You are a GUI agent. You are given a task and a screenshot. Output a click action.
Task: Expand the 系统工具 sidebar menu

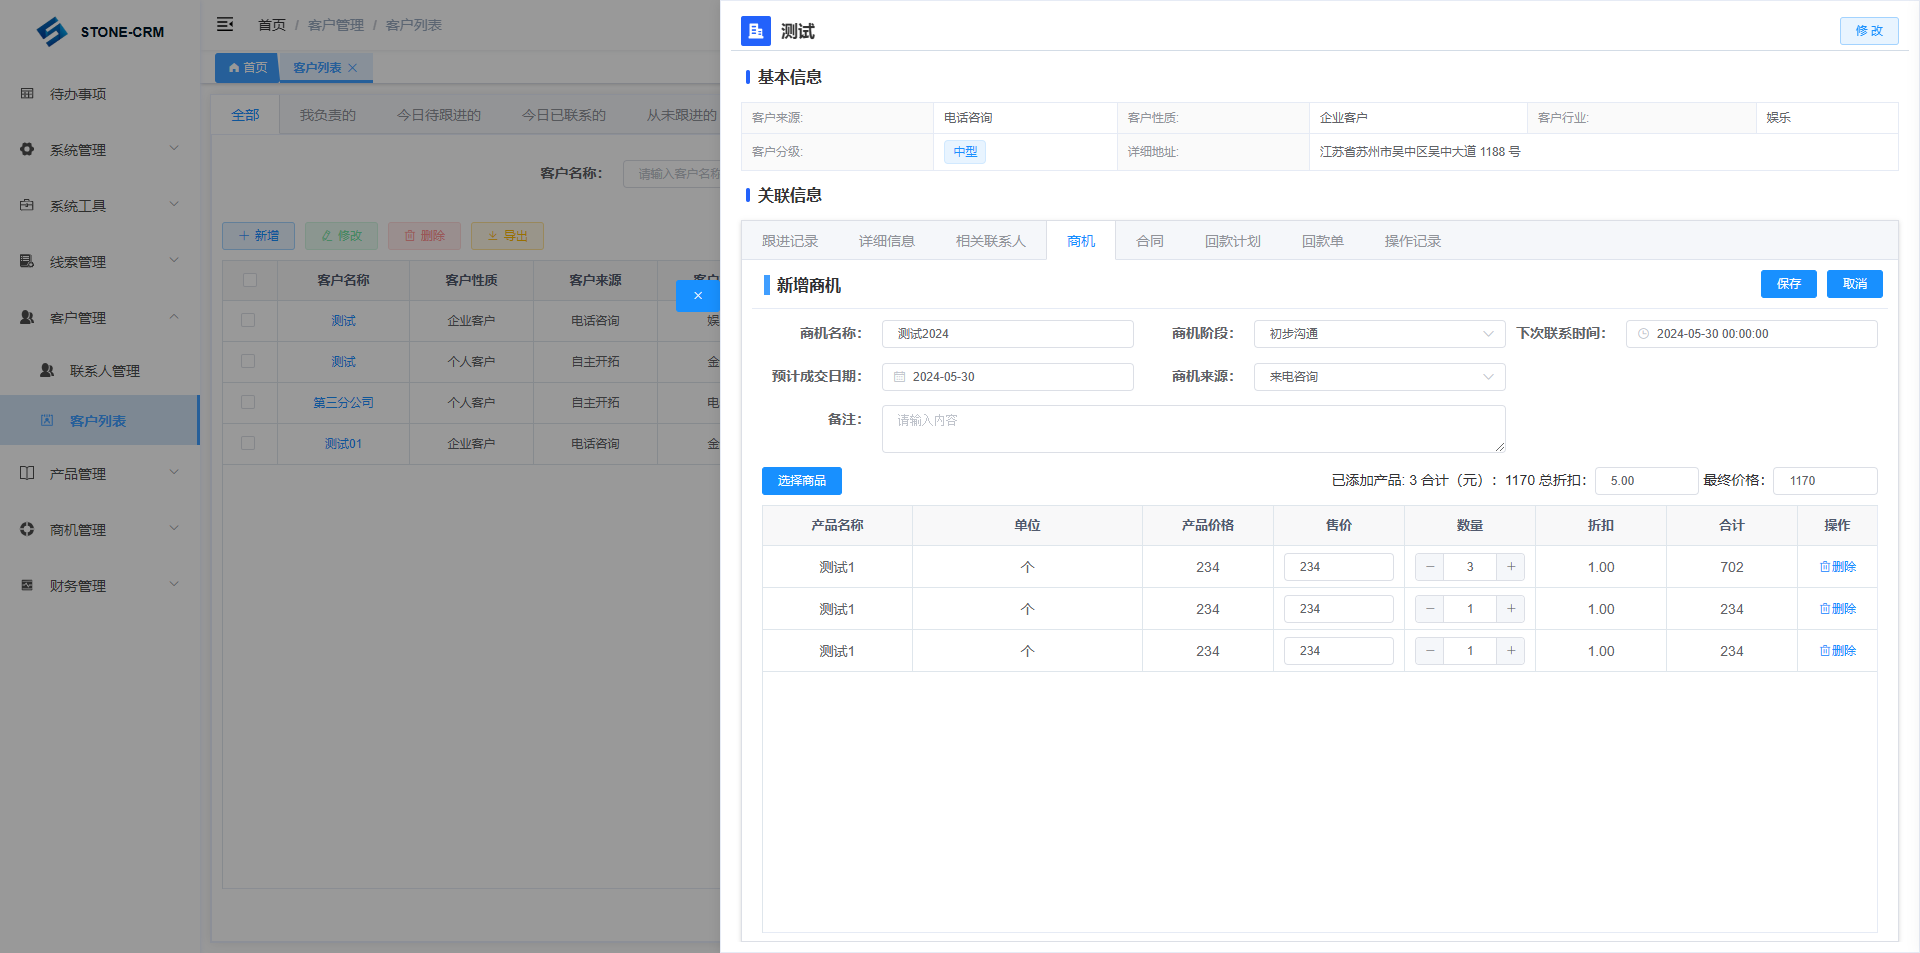(100, 206)
